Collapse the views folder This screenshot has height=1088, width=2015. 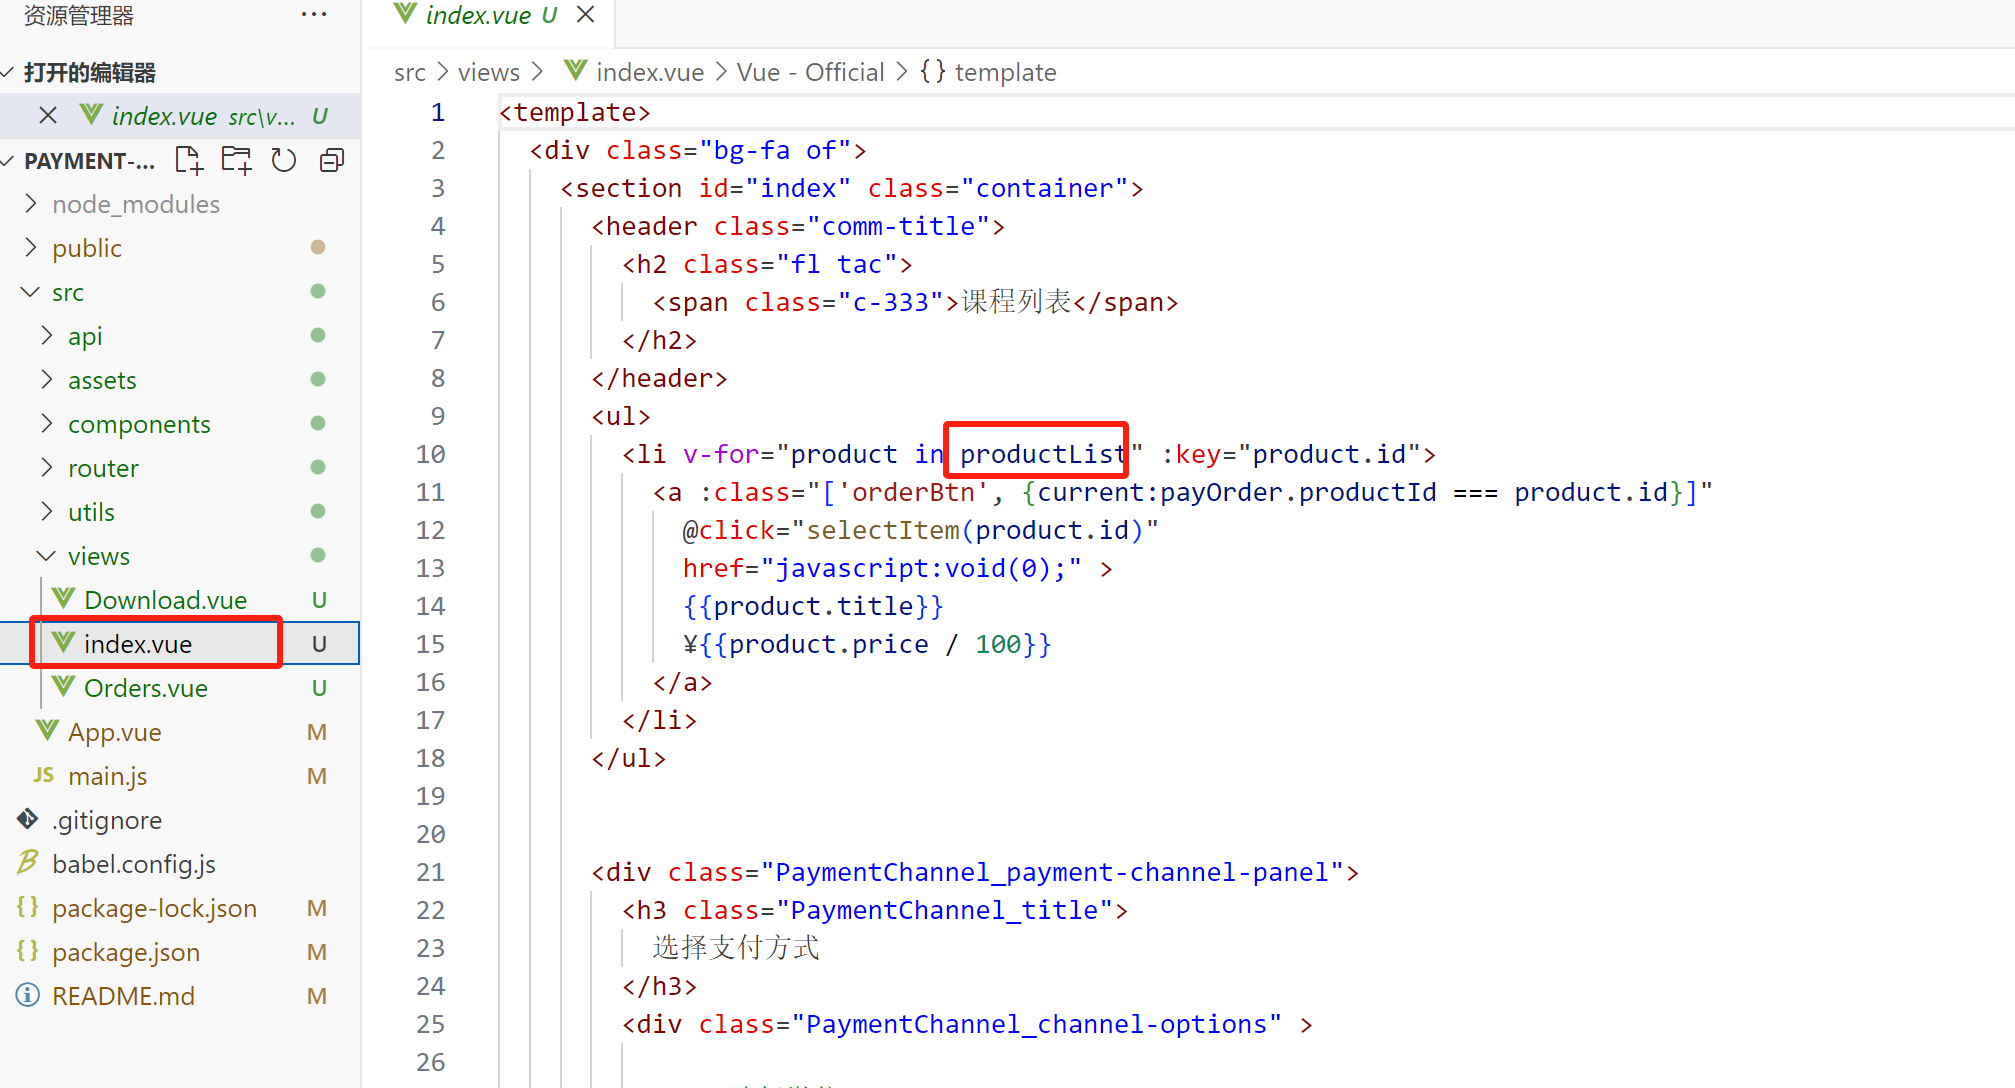point(98,556)
